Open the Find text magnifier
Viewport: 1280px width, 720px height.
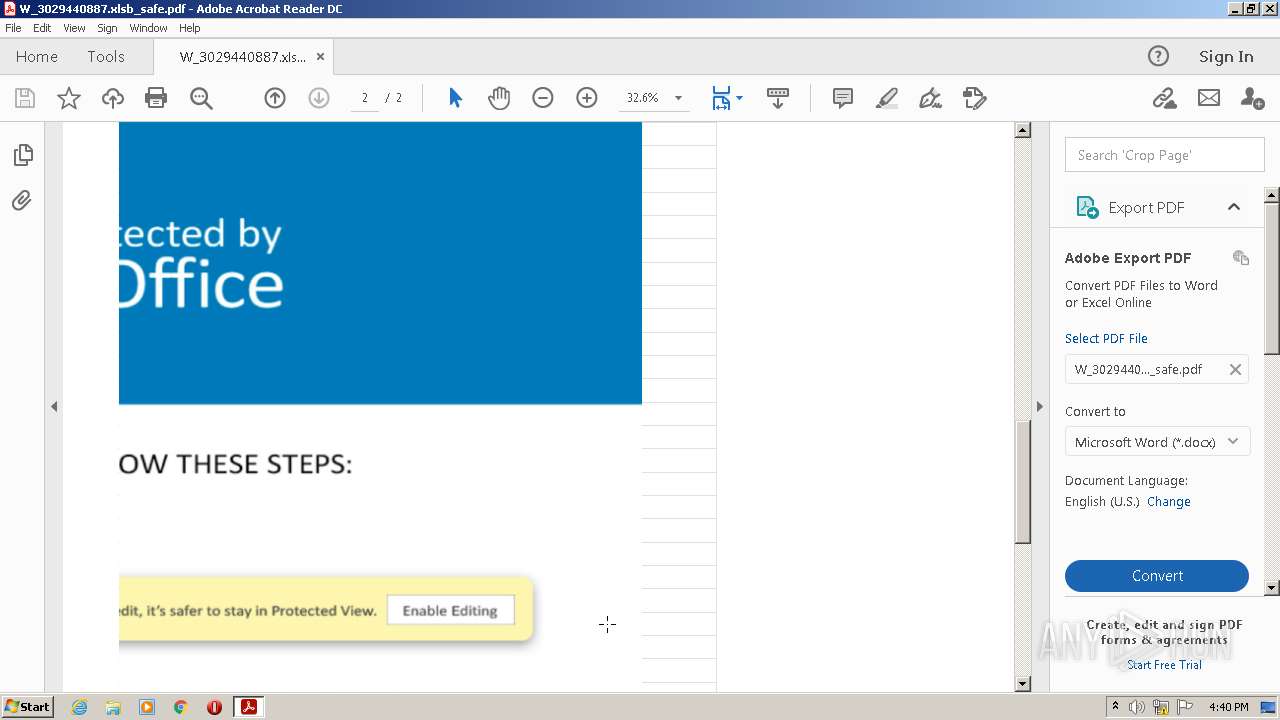click(x=201, y=98)
